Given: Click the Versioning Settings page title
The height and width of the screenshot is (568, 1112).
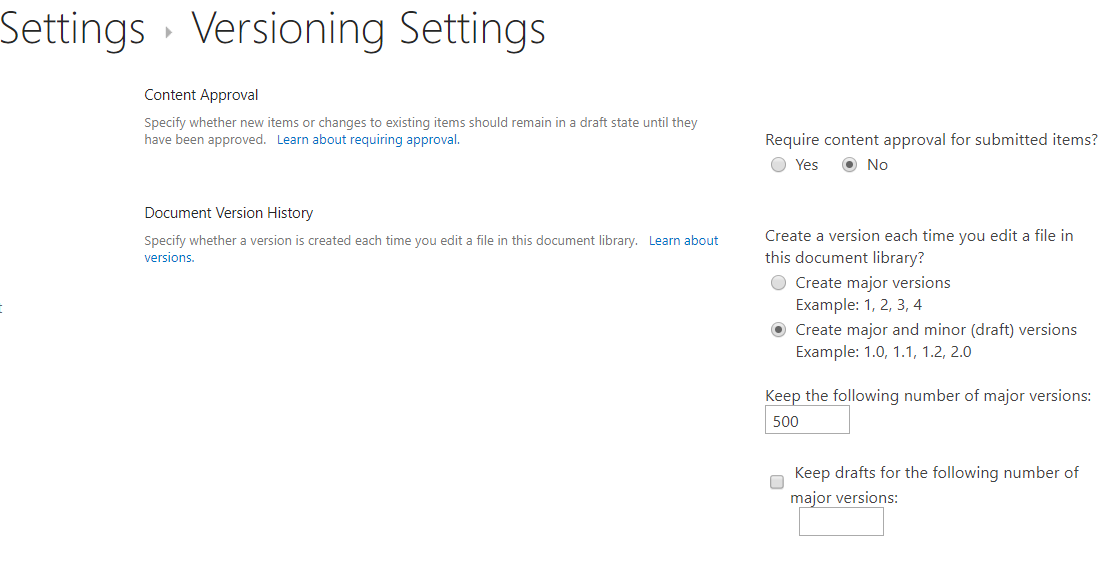Looking at the screenshot, I should [x=368, y=30].
